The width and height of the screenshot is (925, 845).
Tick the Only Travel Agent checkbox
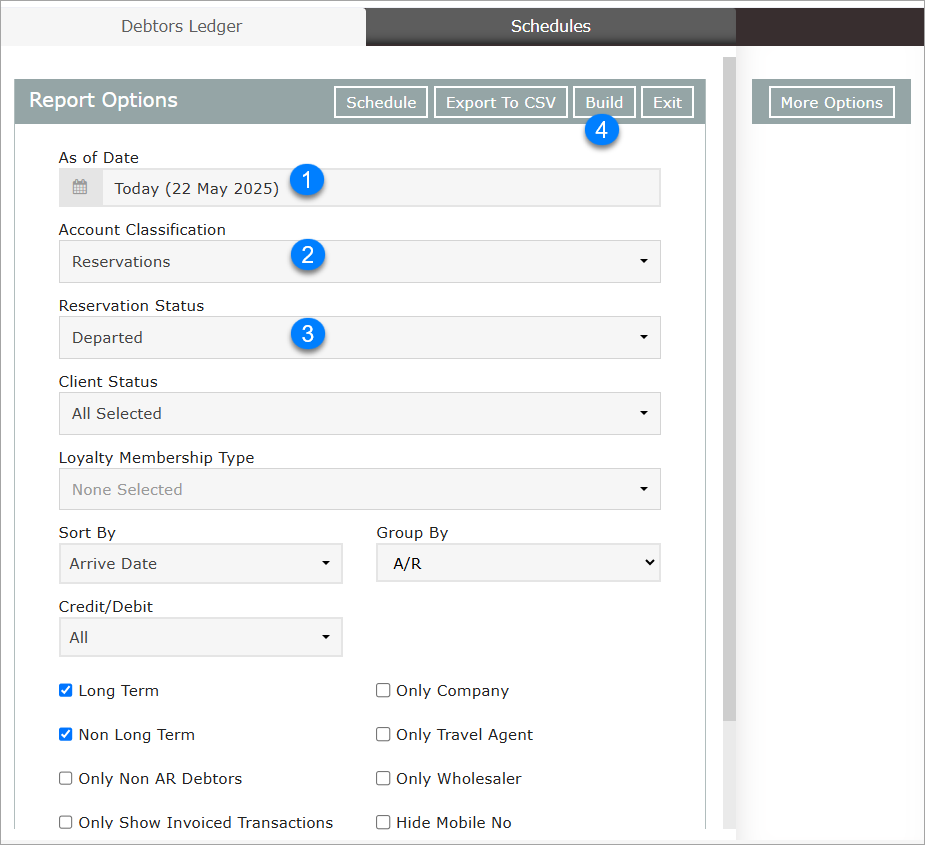click(383, 735)
